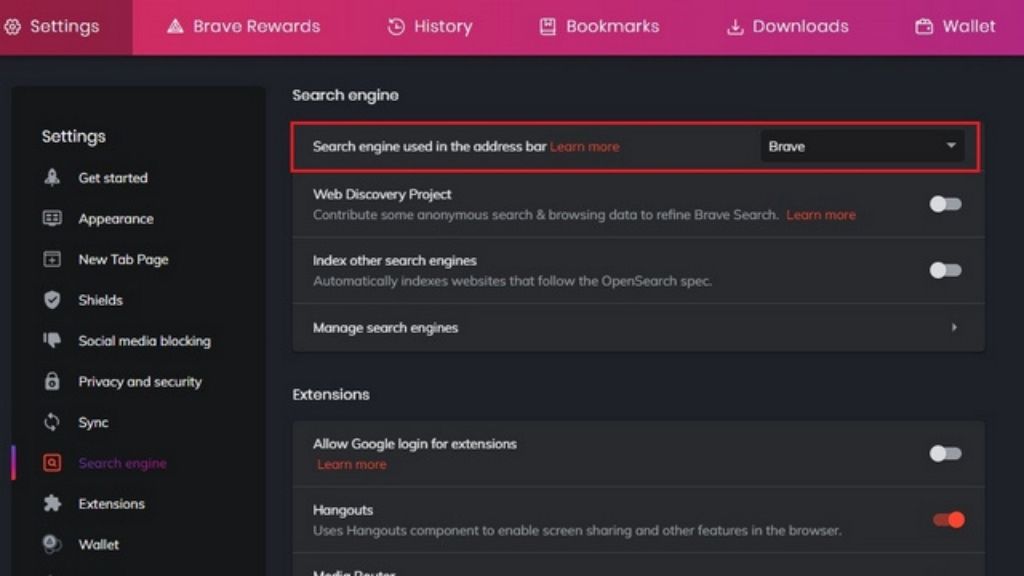
Task: Click the Extensions puzzle piece icon
Action: (52, 504)
